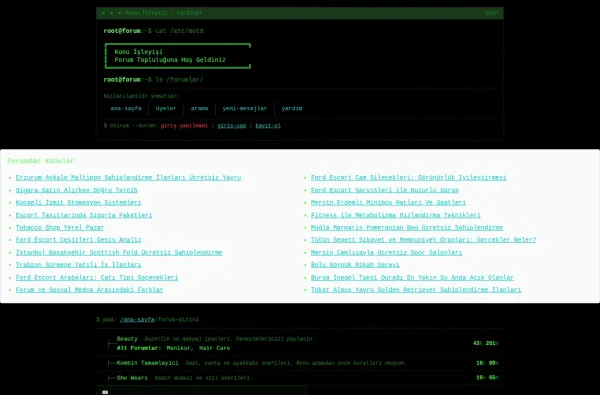Open the Escort Taşıtlarında Sigorta Paketleri topic
The height and width of the screenshot is (395, 600).
point(84,215)
